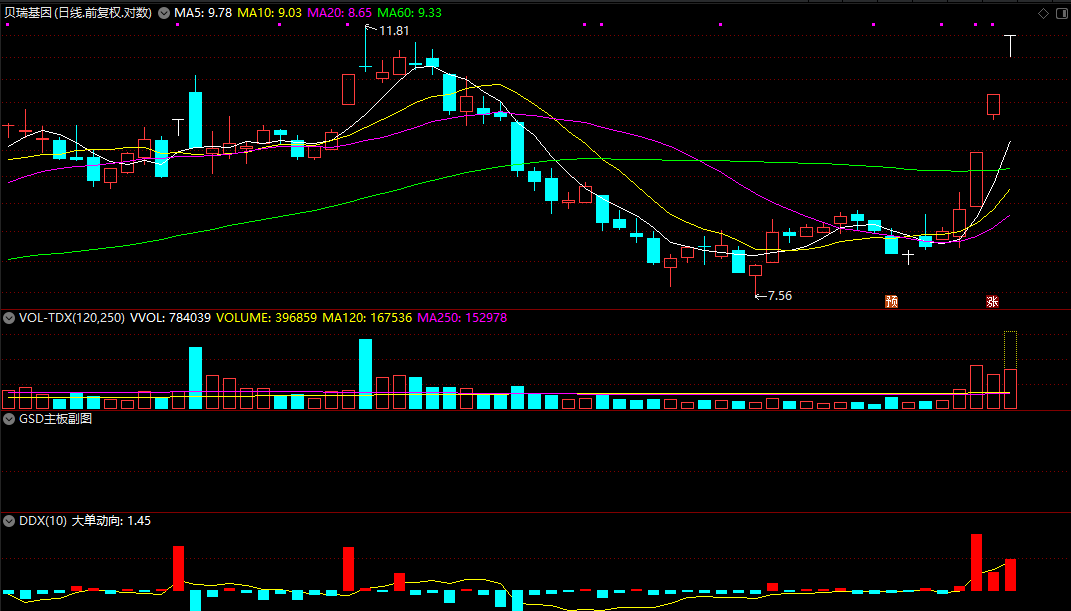Screen dimensions: 1071x611
Task: Click the 涨 marker icon
Action: point(993,301)
